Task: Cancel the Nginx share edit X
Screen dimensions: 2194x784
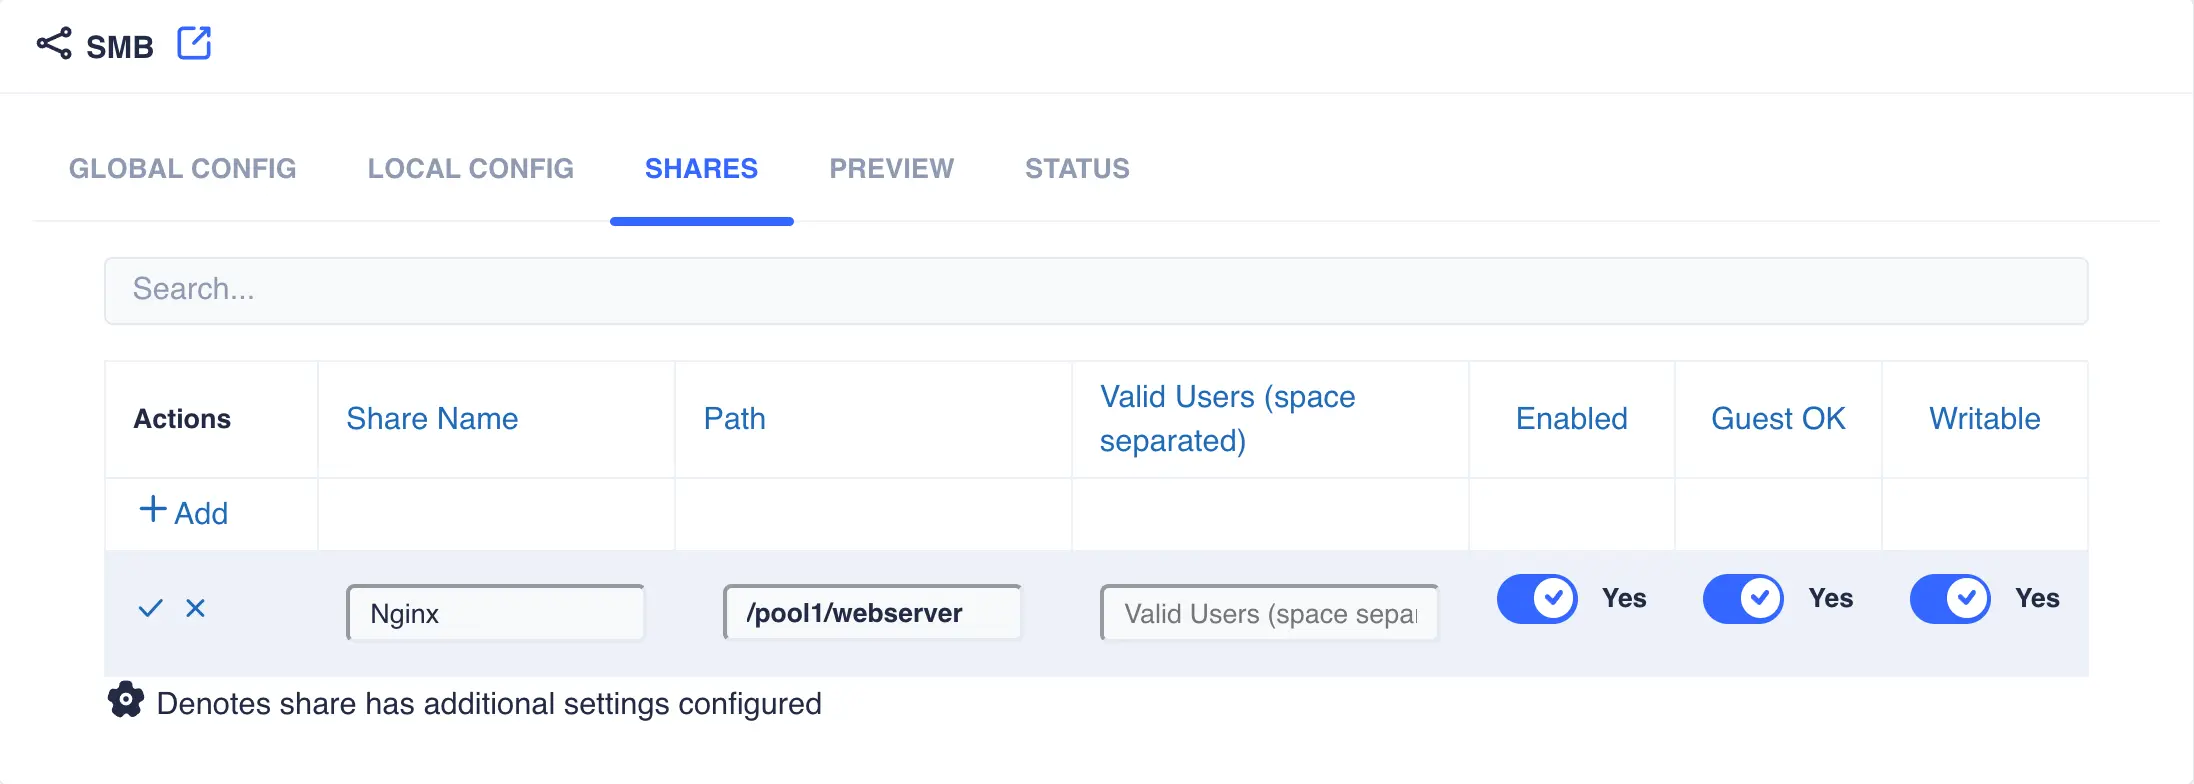Action: pyautogui.click(x=195, y=608)
